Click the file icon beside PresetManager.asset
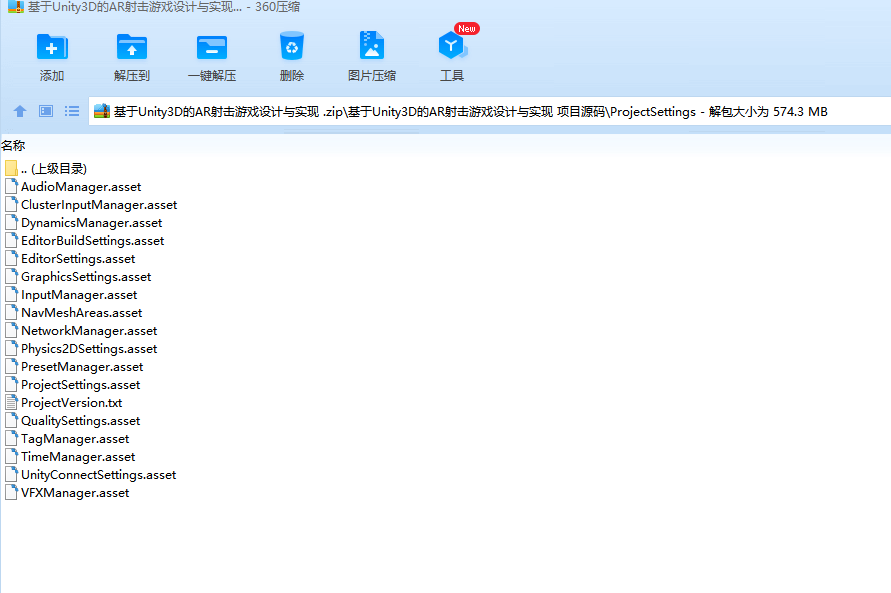Image resolution: width=891 pixels, height=593 pixels. [x=11, y=366]
